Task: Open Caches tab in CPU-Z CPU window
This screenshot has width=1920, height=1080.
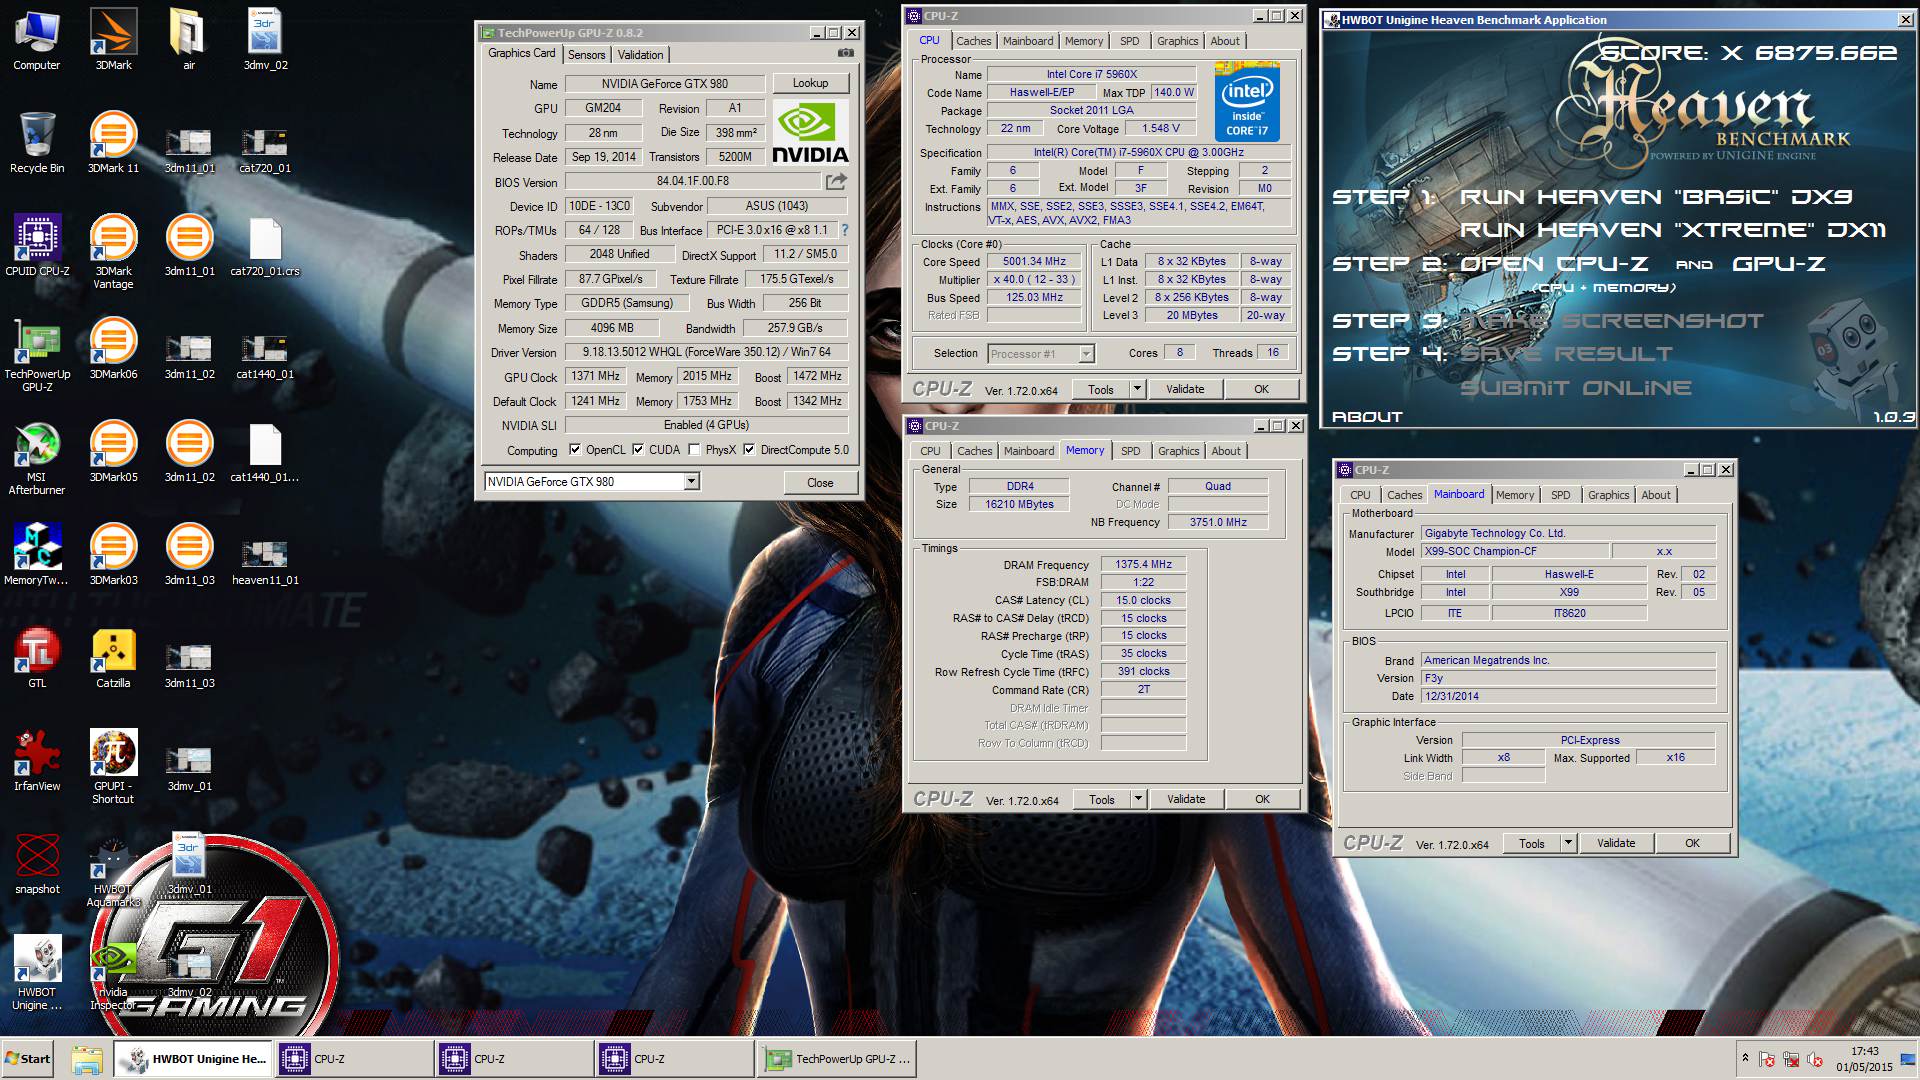Action: pos(973,41)
